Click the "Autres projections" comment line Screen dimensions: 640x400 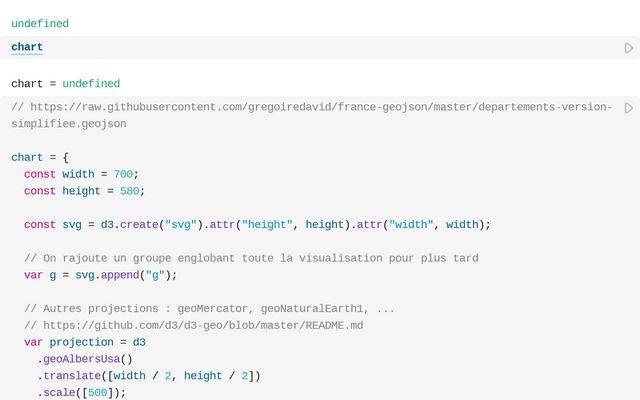click(x=209, y=308)
